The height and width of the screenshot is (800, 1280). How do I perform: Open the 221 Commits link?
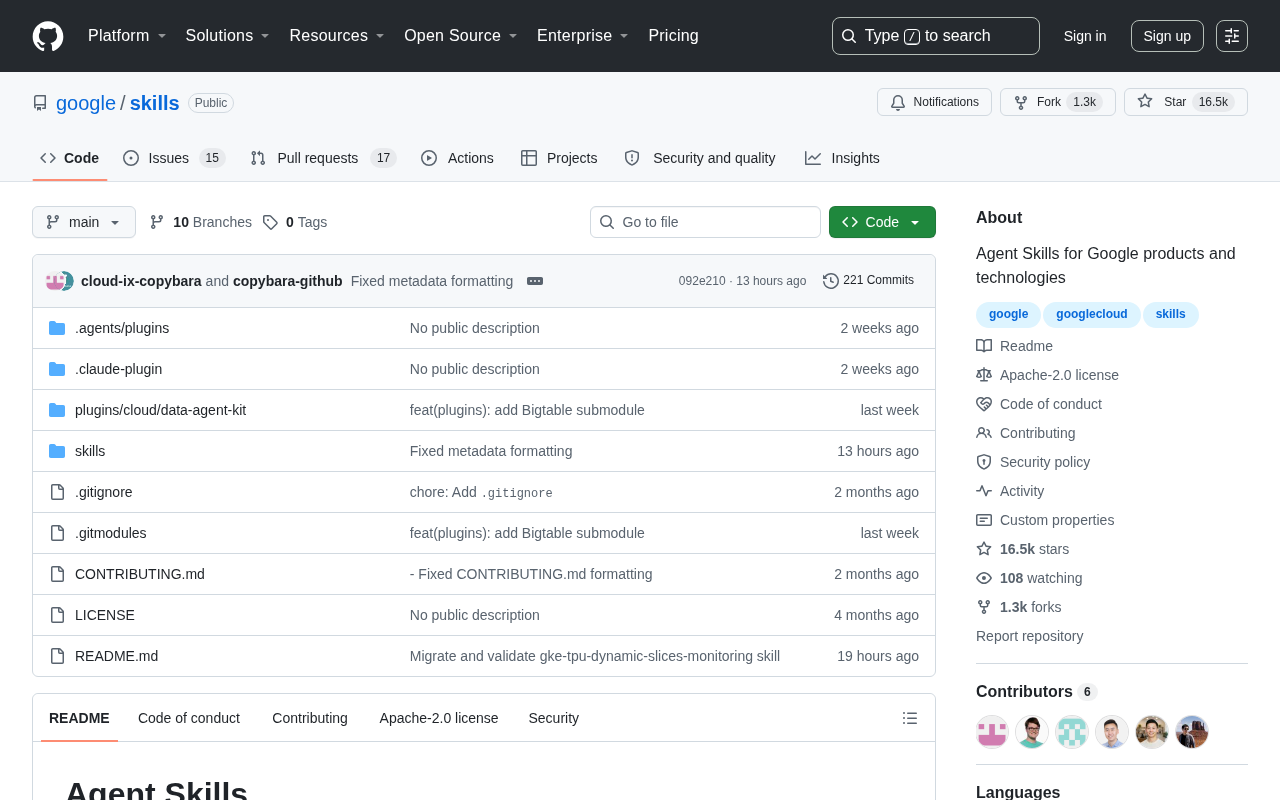pos(868,281)
